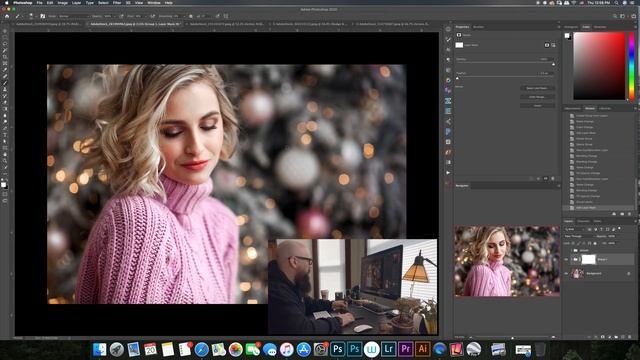Click the Invert button in Properties
This screenshot has width=640, height=360.
pos(537,105)
